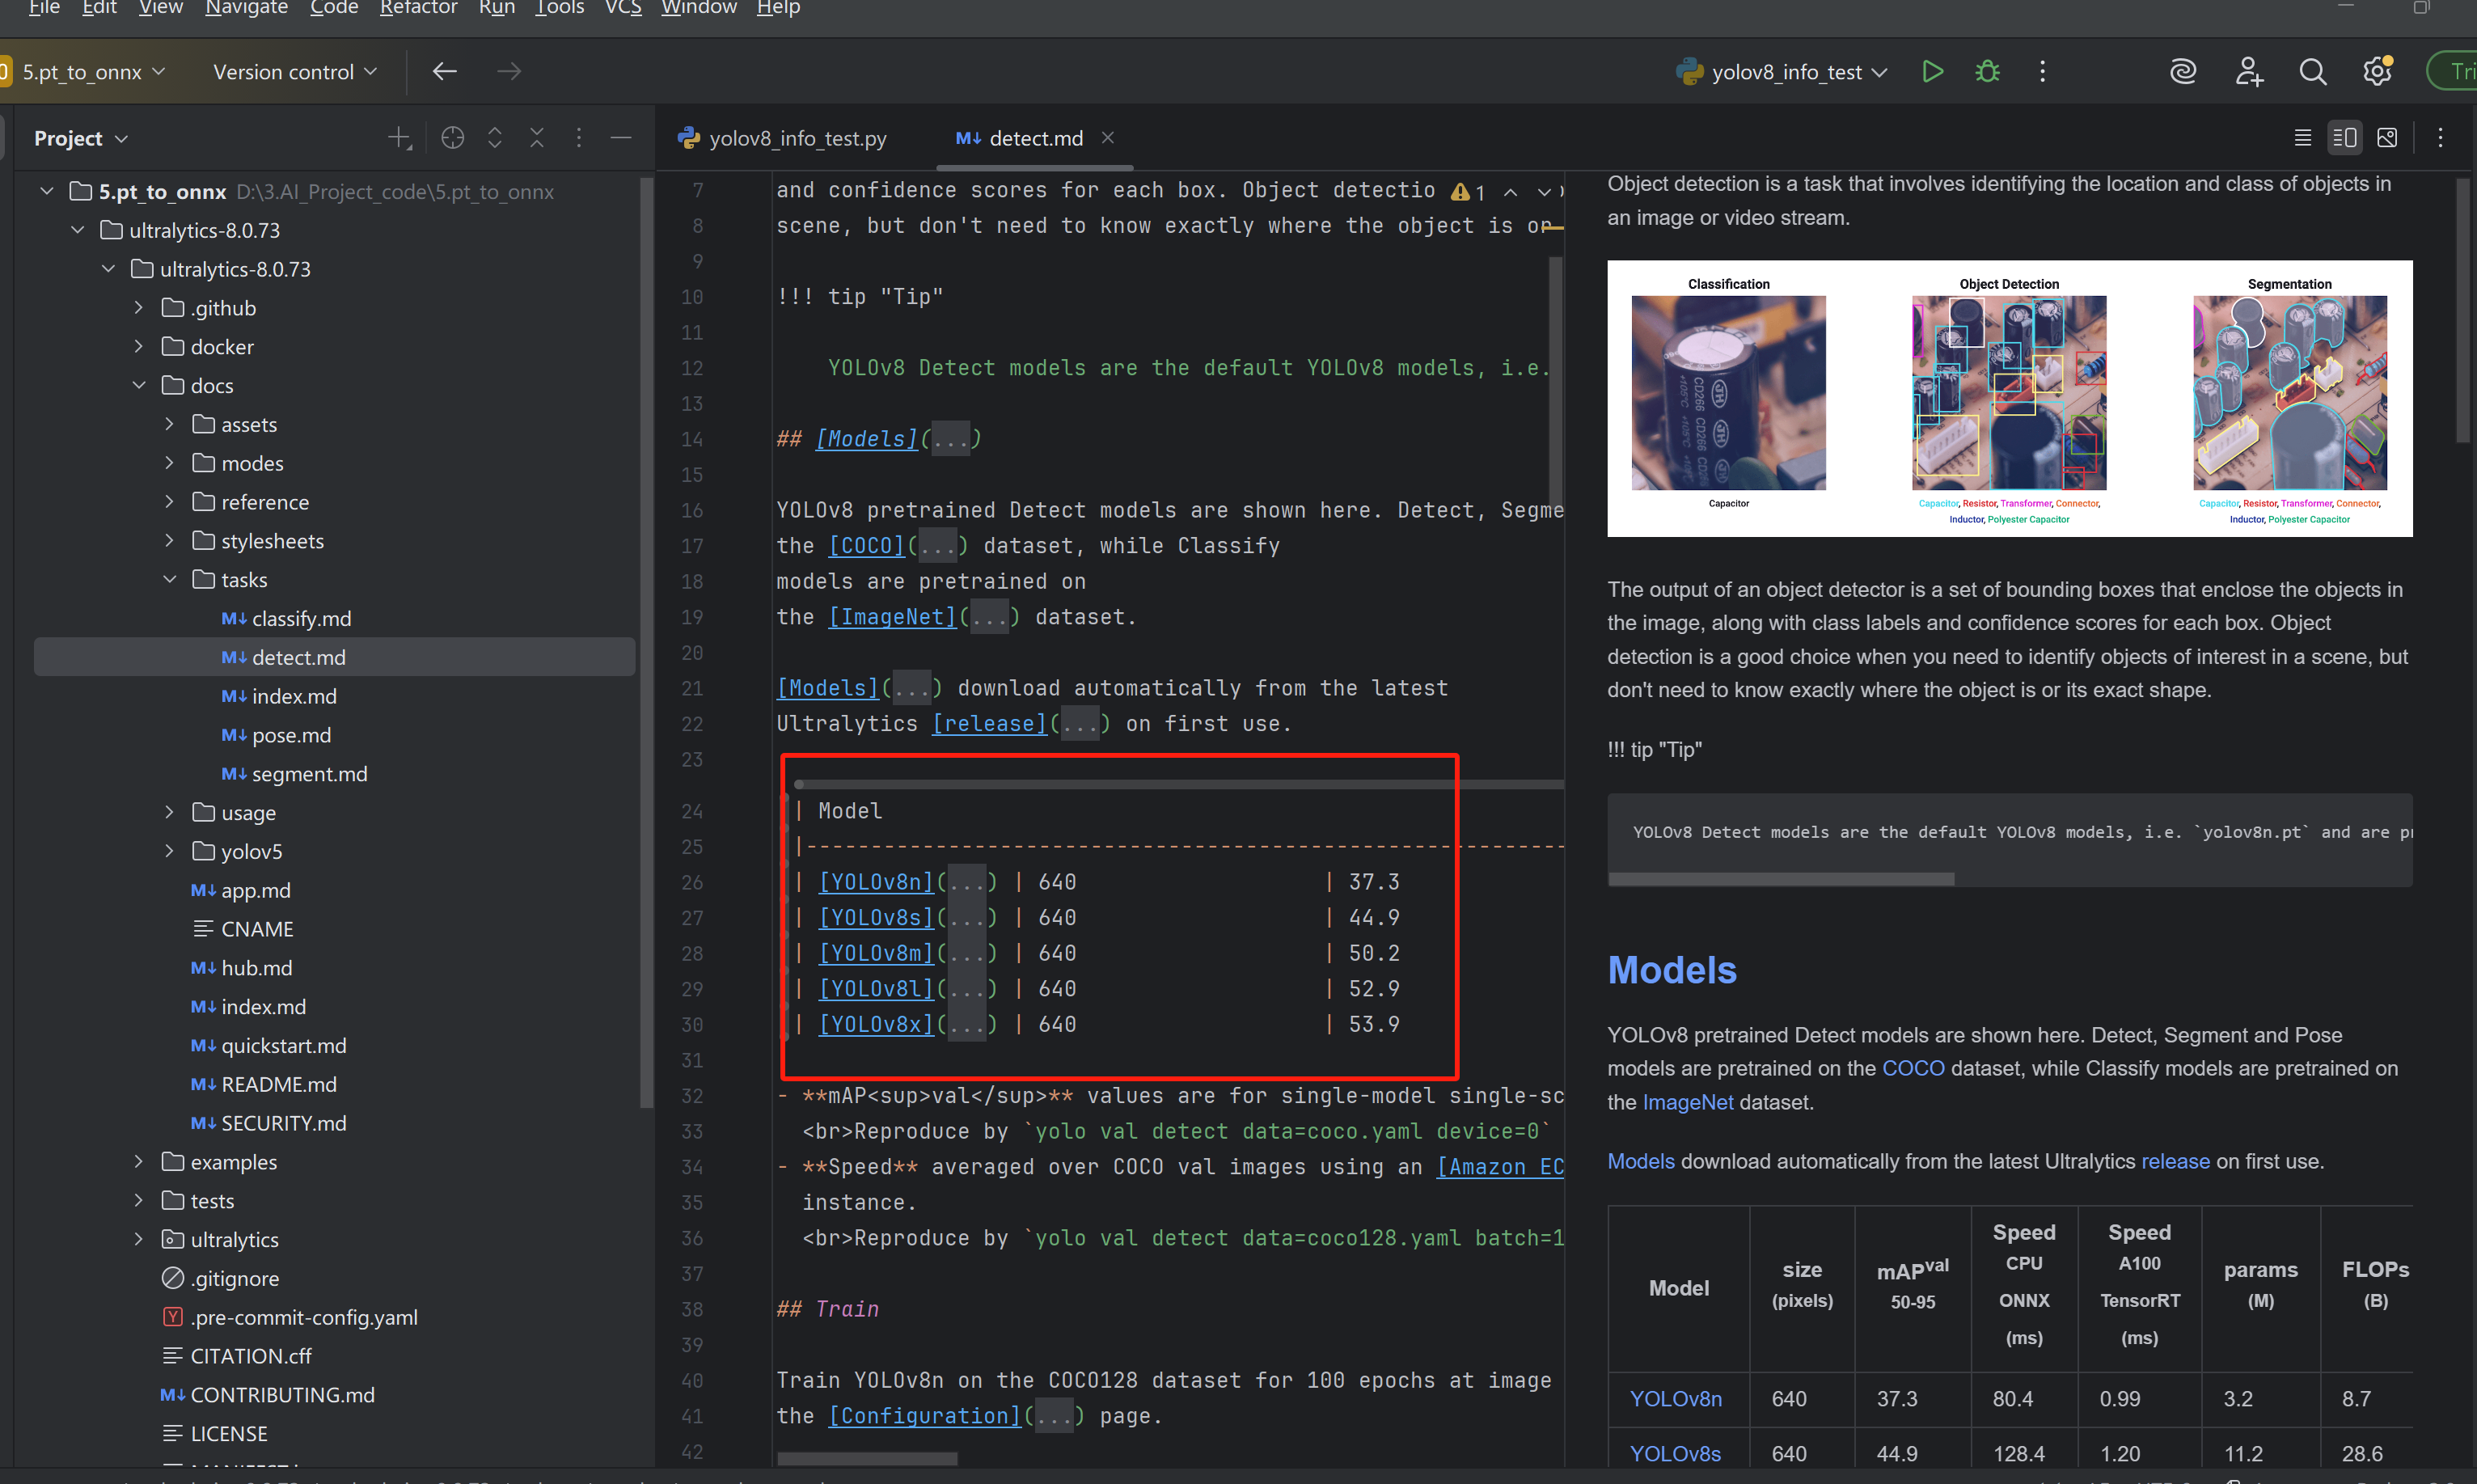Switch to the yolov8_info_test.py tab

click(x=797, y=138)
